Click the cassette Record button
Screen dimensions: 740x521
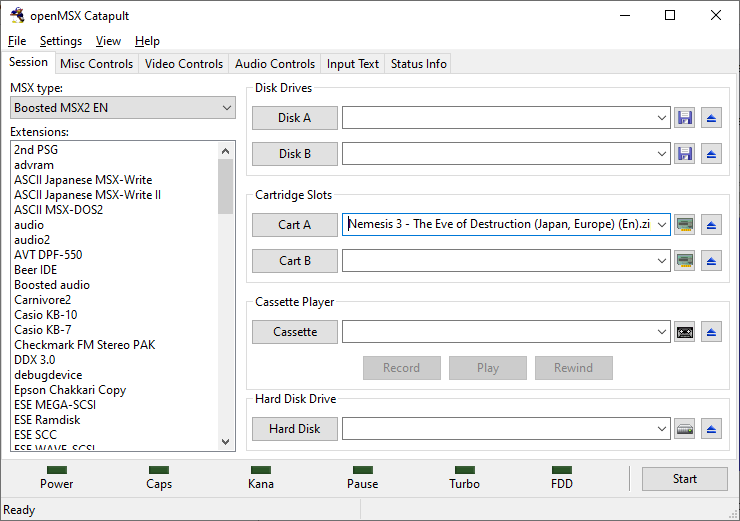coord(402,368)
